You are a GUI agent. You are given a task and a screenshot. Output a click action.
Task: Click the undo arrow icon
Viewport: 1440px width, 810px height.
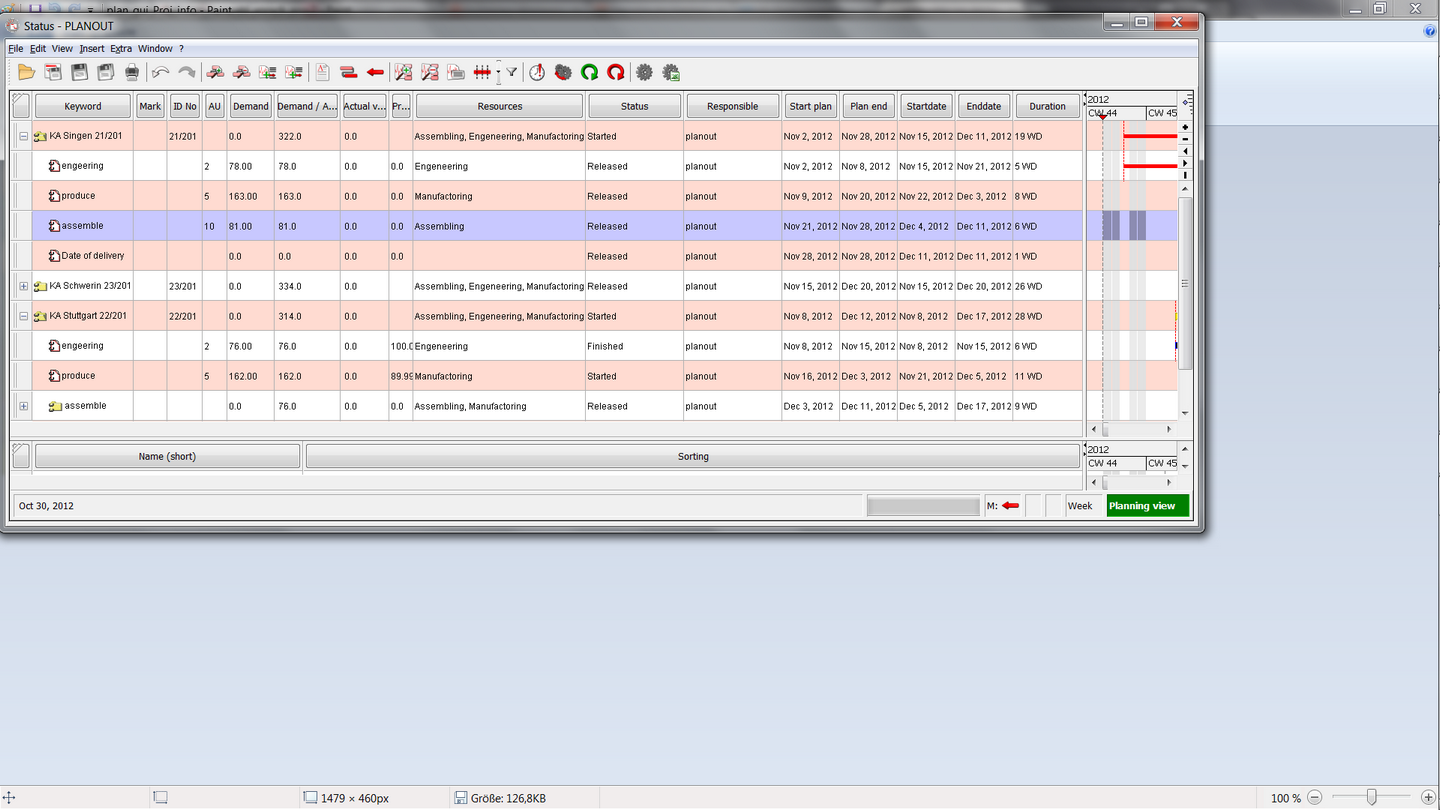coord(160,72)
